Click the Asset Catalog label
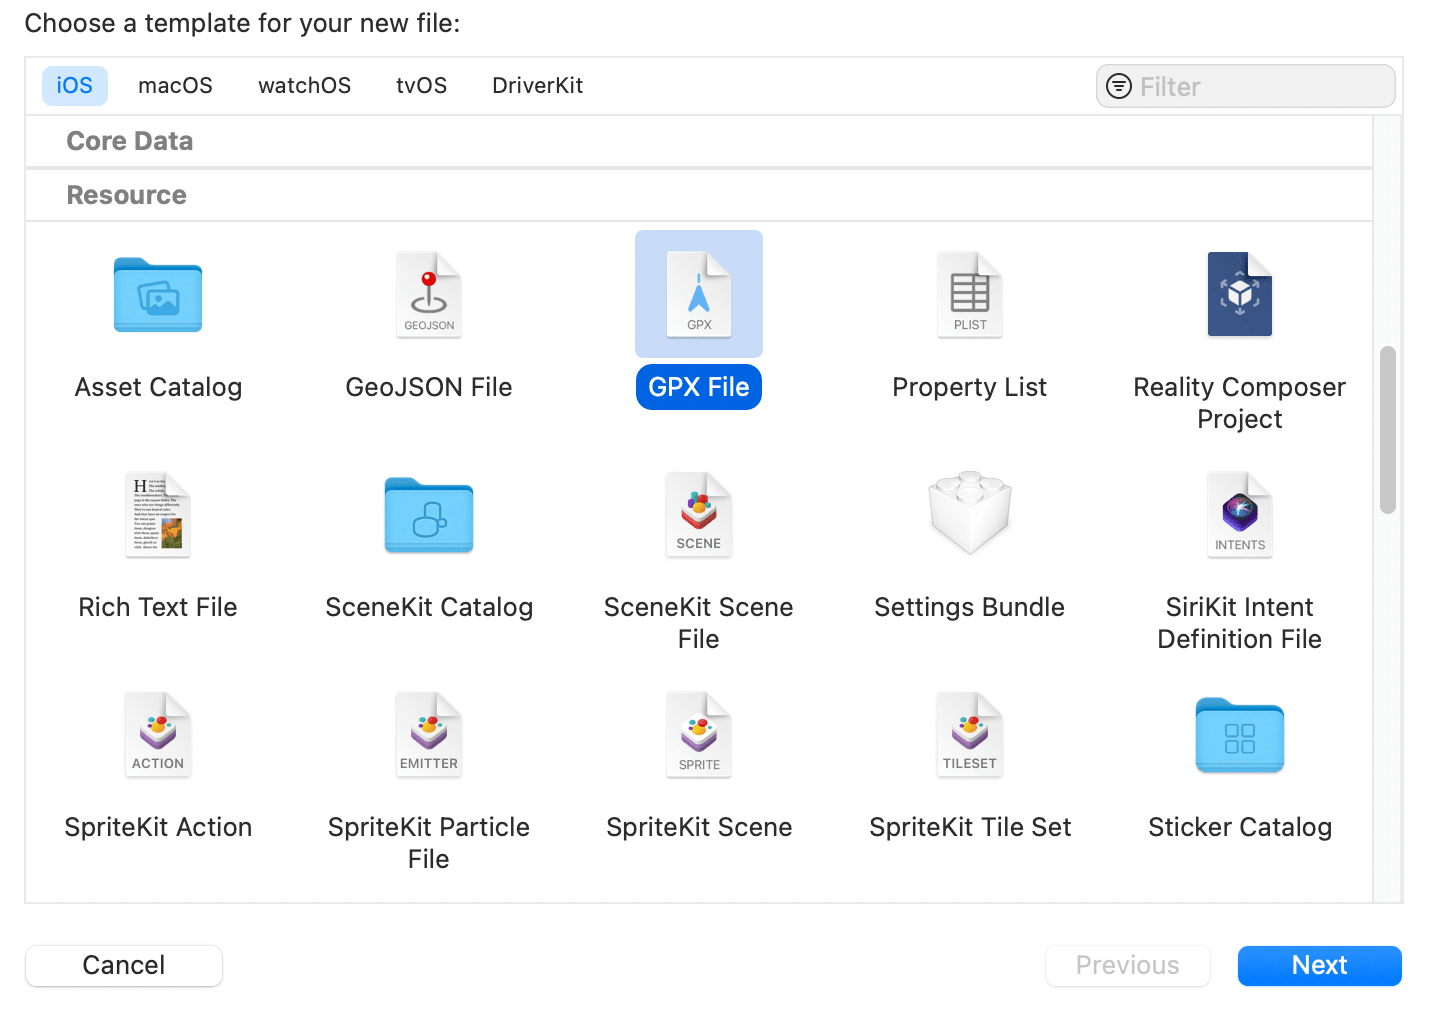Image resolution: width=1431 pixels, height=1012 pixels. pos(158,387)
